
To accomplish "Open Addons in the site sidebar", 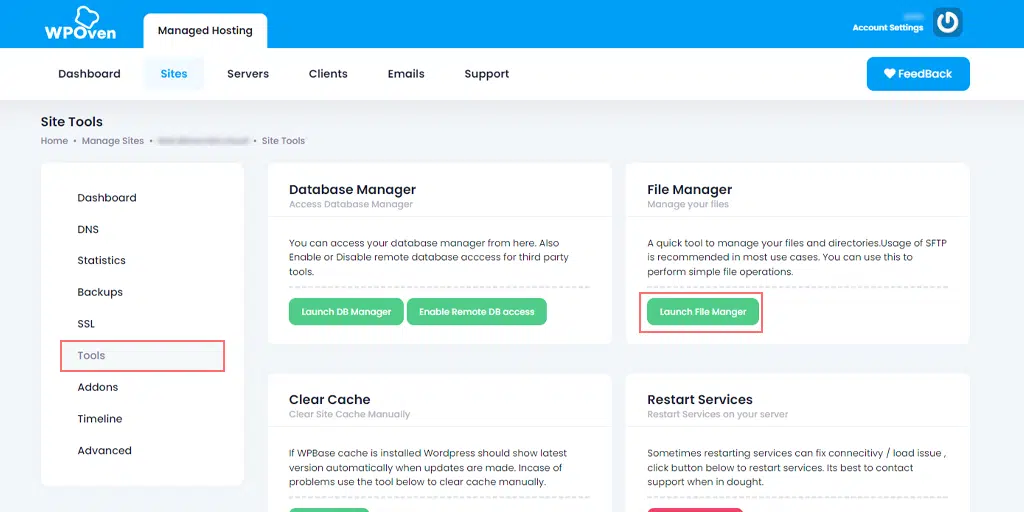I will click(98, 387).
